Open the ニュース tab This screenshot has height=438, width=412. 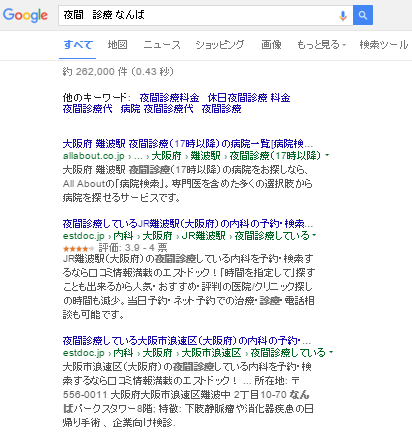162,45
